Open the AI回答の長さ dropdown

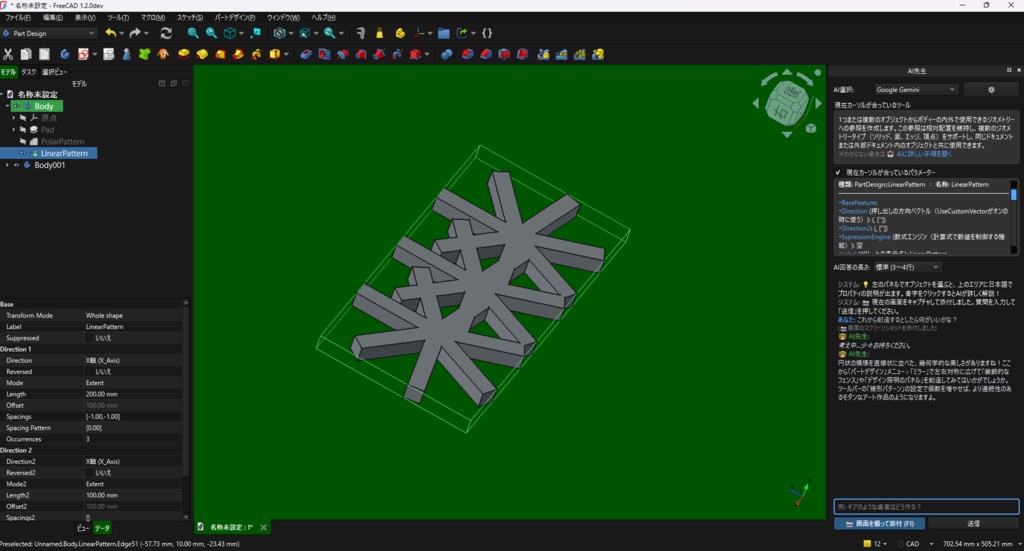(x=907, y=267)
